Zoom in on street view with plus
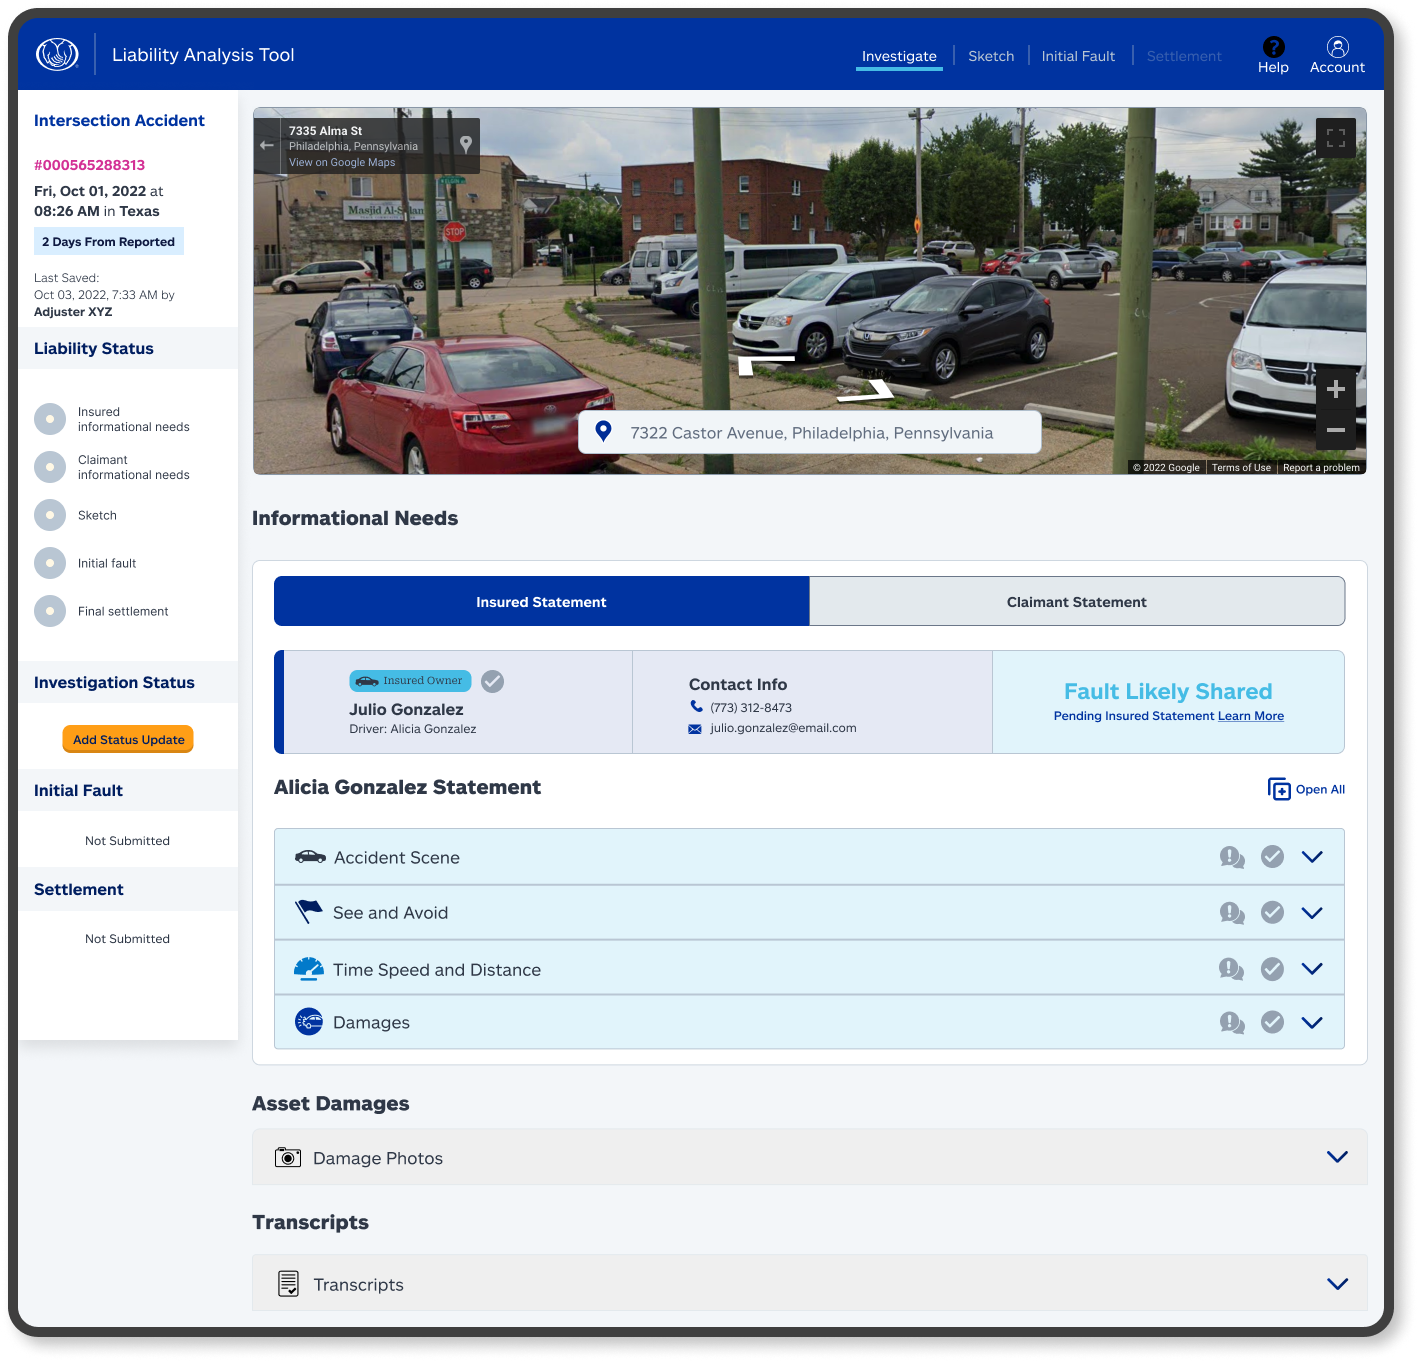 (1335, 389)
